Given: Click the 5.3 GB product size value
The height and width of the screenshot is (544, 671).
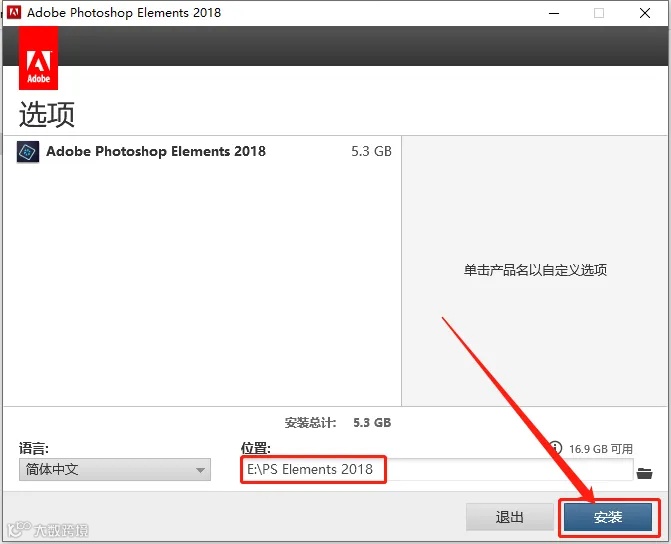Looking at the screenshot, I should pyautogui.click(x=371, y=151).
